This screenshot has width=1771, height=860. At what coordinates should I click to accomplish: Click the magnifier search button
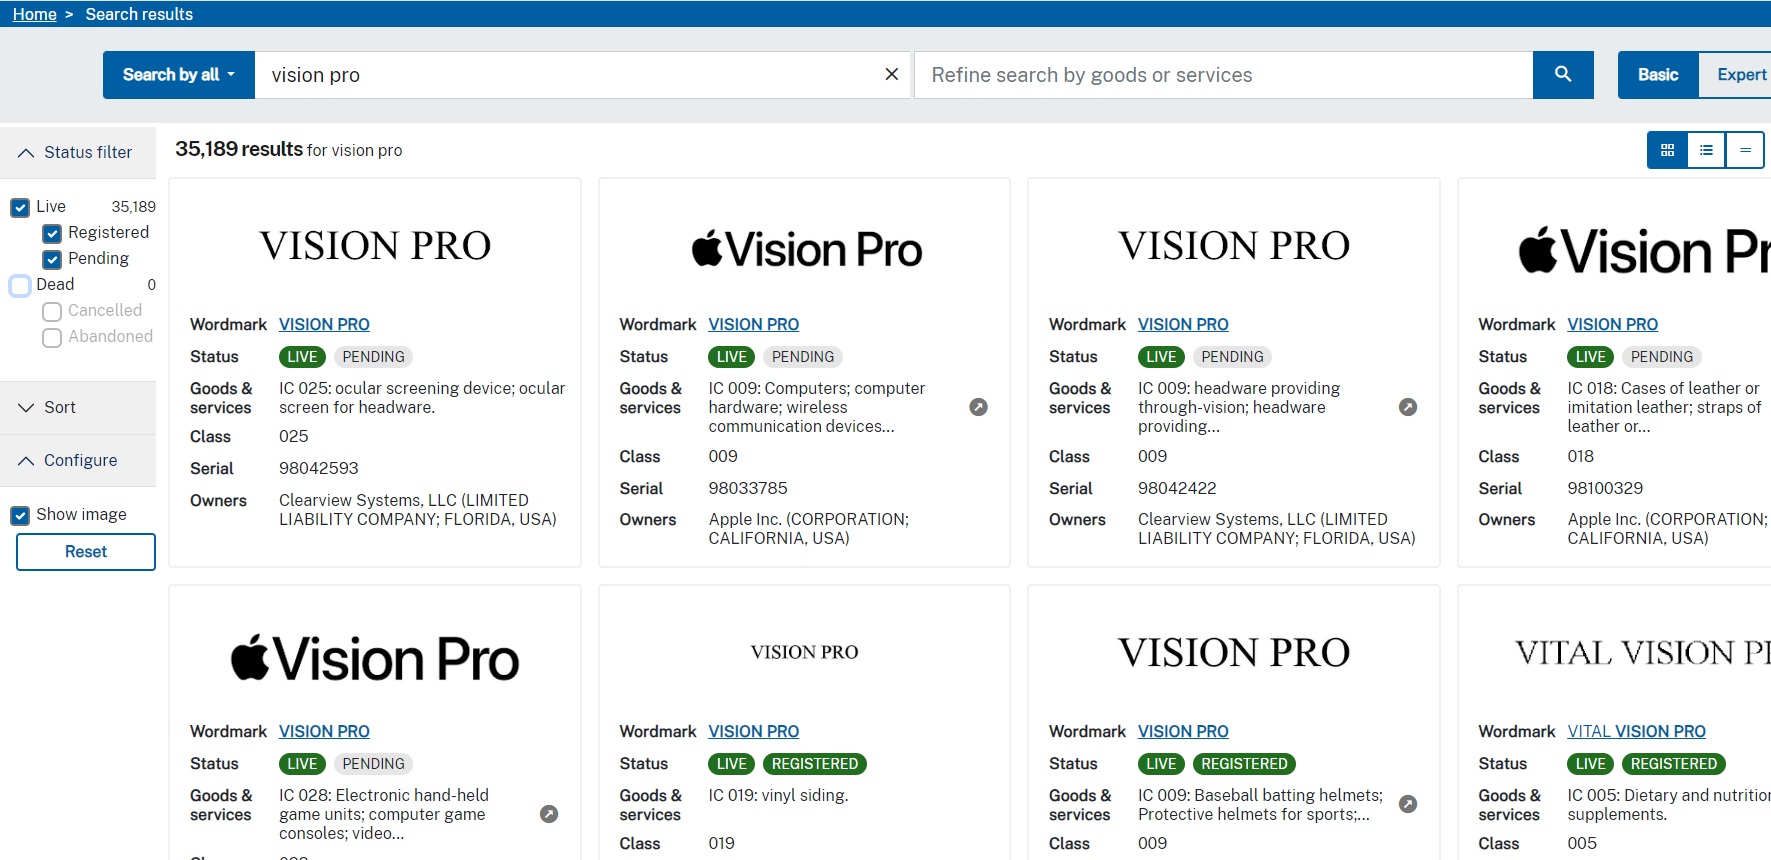(x=1563, y=75)
